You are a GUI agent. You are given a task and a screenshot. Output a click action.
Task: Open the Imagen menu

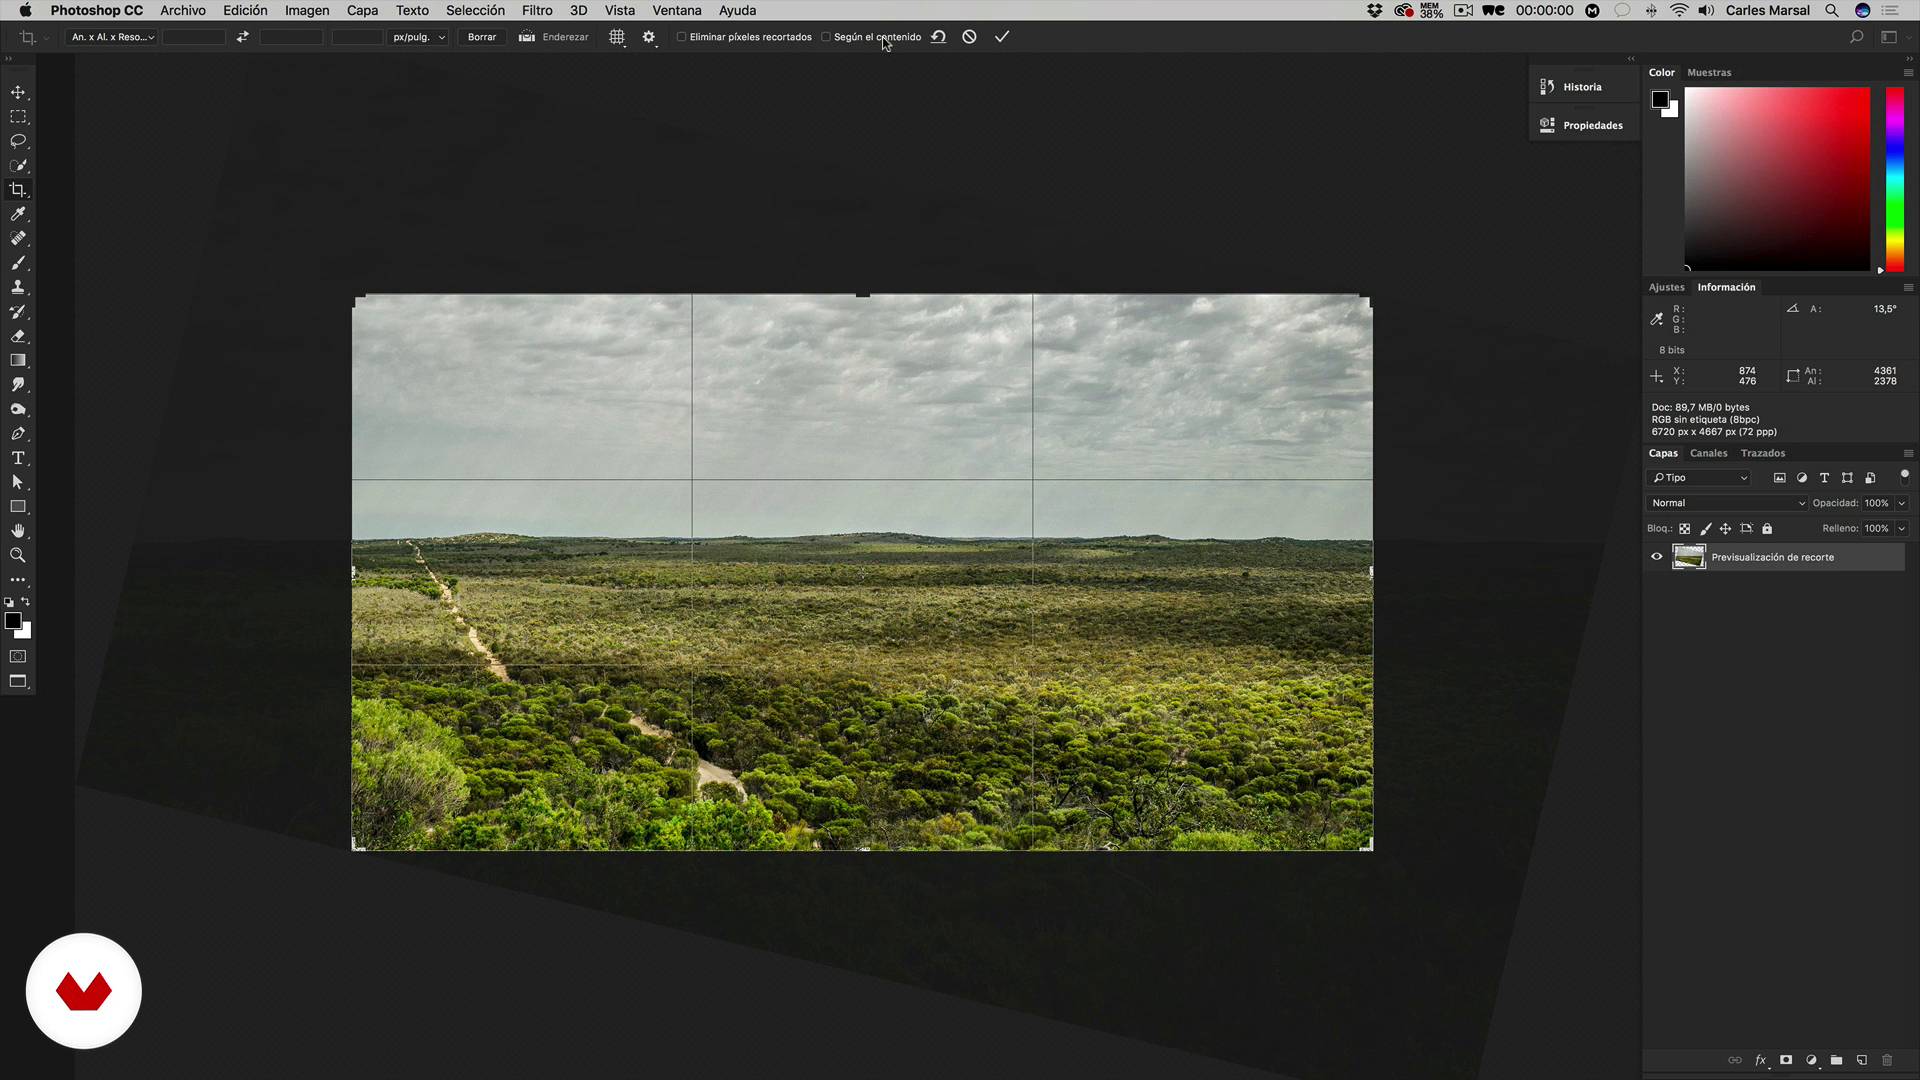(307, 10)
